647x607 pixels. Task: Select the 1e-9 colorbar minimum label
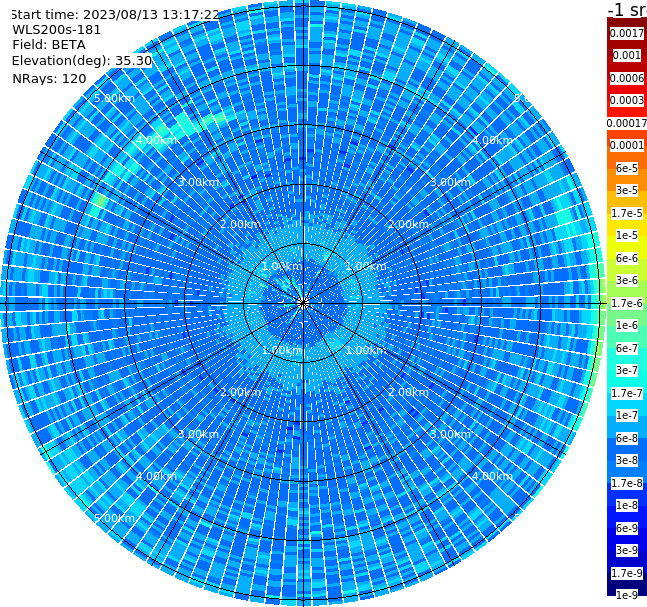[x=627, y=595]
